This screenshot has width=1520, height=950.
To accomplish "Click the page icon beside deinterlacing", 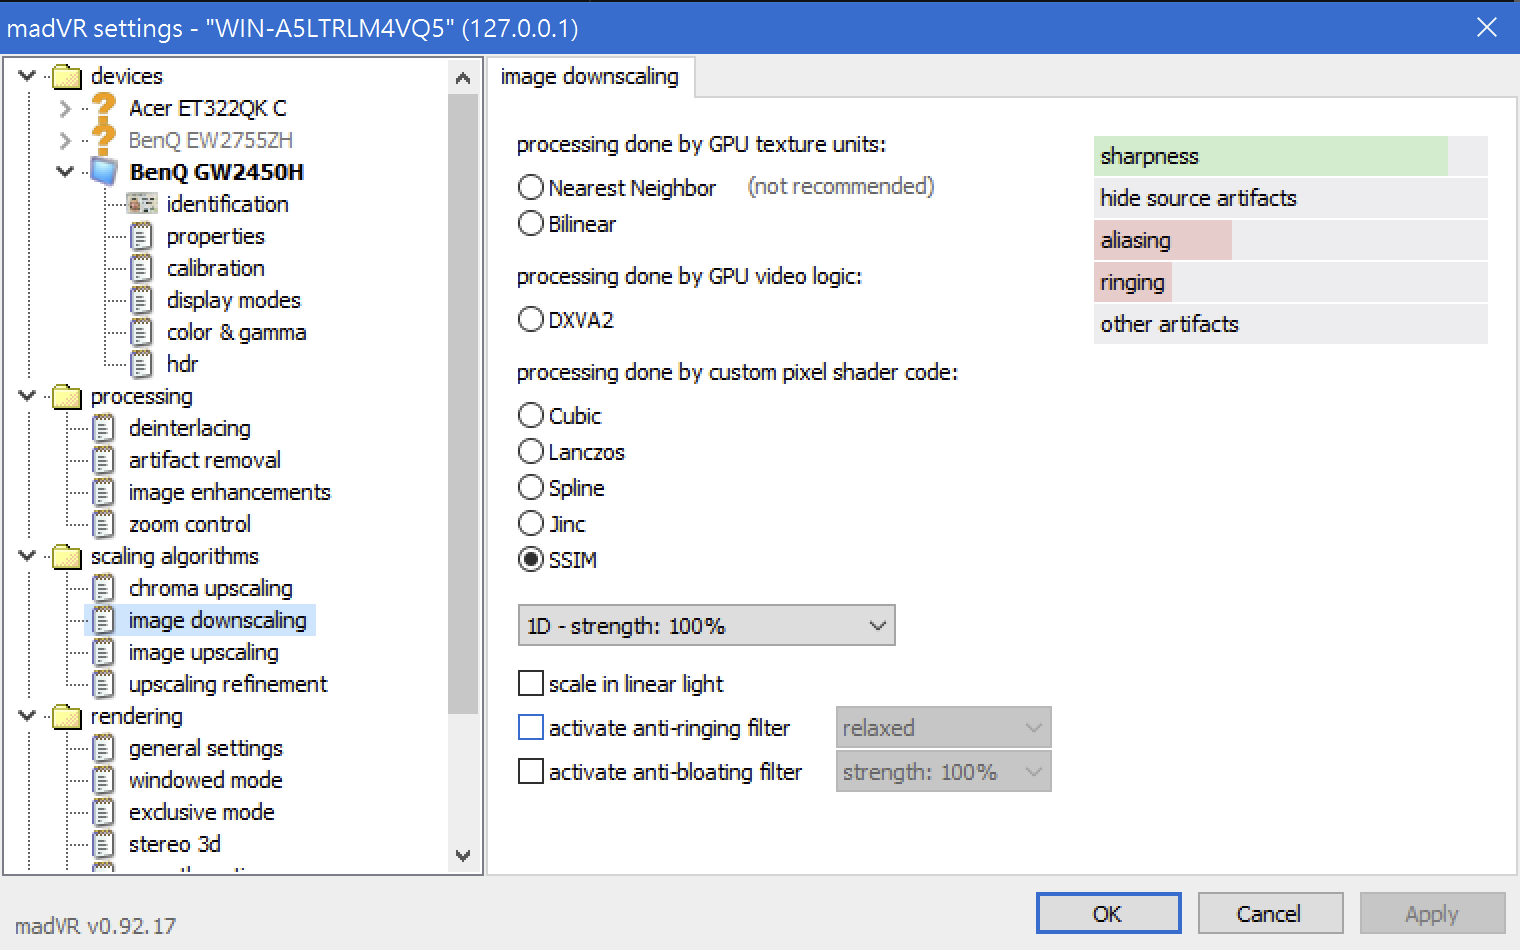I will point(104,428).
